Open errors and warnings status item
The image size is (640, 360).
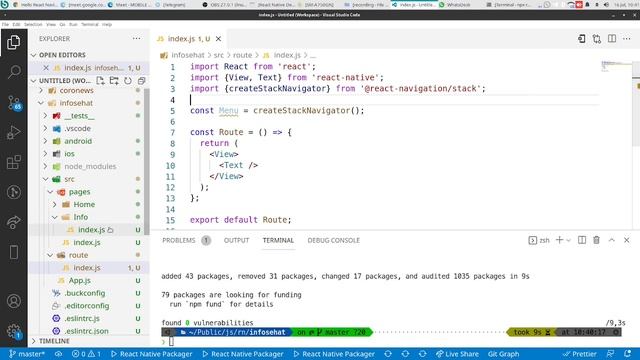tap(86, 354)
